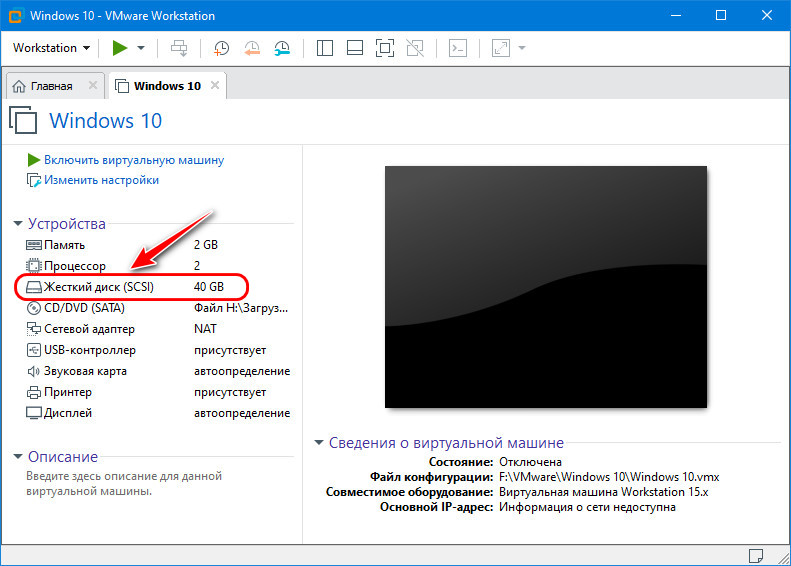Power on the VM with the green play button
The width and height of the screenshot is (791, 566).
120,48
